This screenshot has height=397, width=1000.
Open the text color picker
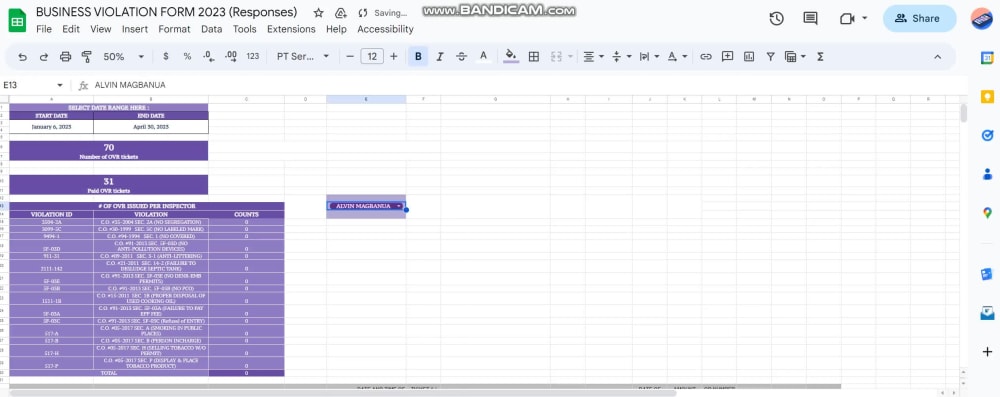click(x=483, y=56)
